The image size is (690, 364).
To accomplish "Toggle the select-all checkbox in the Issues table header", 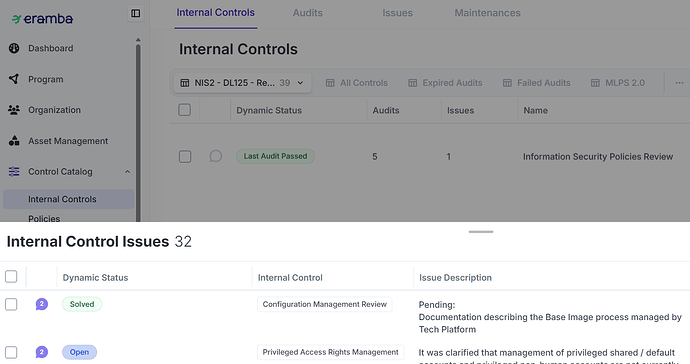I will (11, 277).
